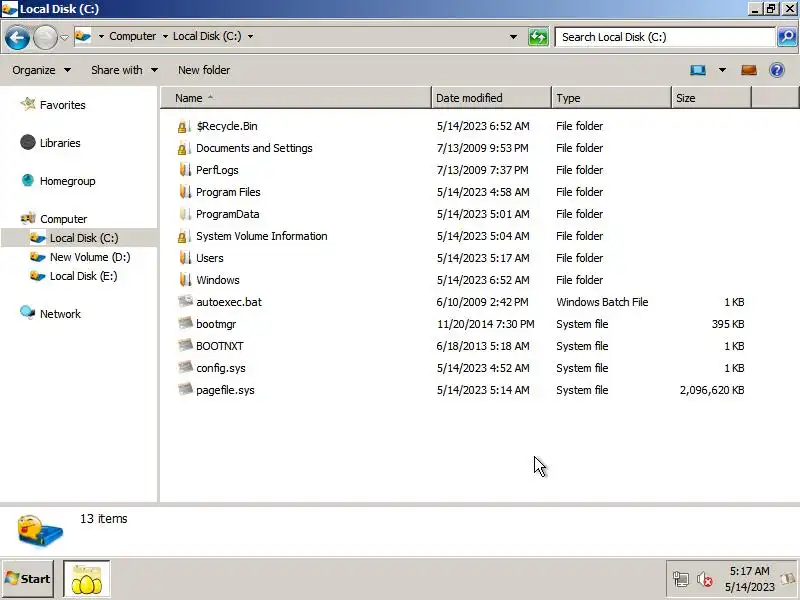Open the Organize menu
This screenshot has height=600, width=800.
[41, 70]
